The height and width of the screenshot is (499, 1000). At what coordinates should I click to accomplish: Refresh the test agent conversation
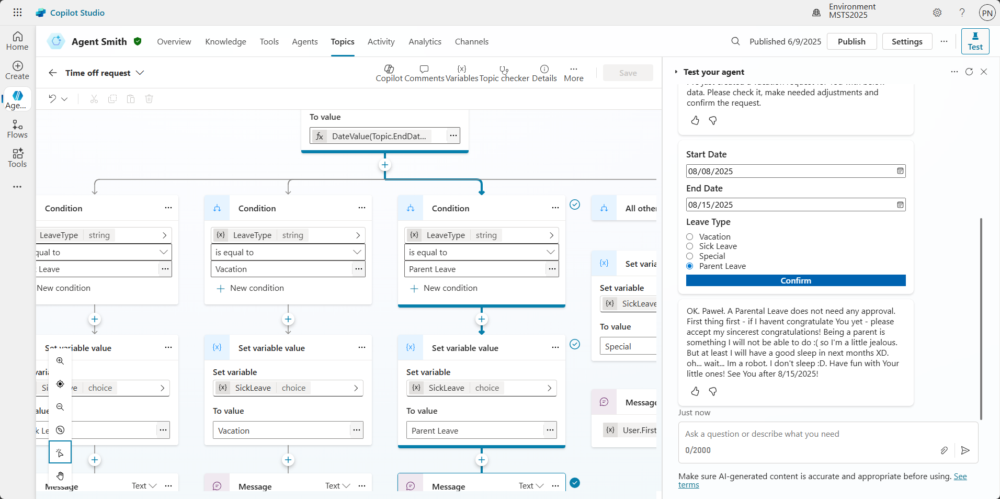click(x=968, y=72)
